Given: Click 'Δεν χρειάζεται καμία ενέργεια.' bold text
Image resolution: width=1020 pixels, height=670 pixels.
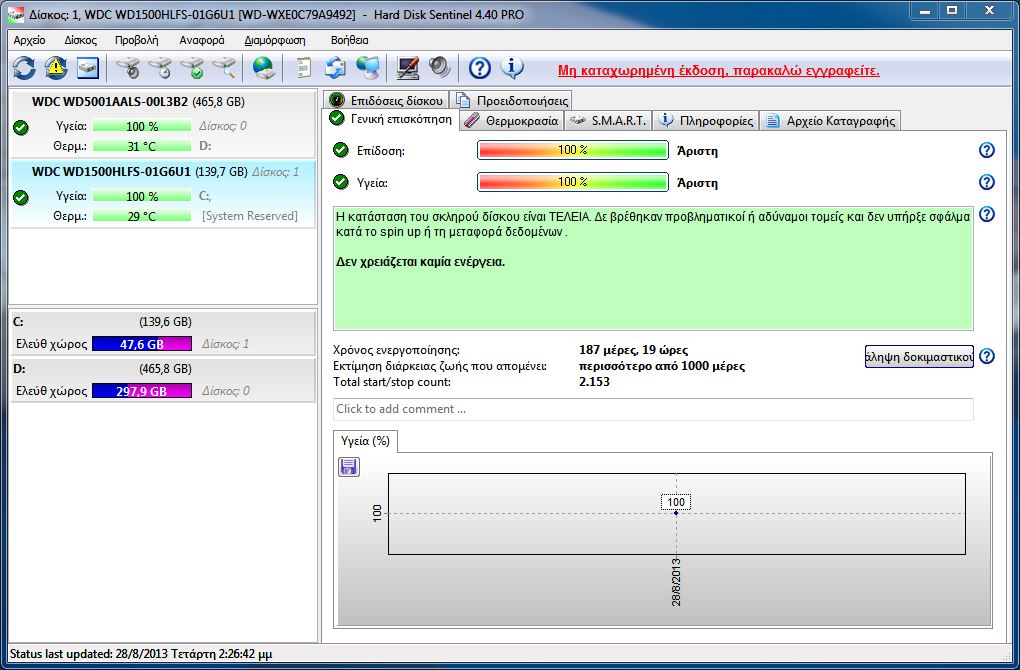Looking at the screenshot, I should pos(420,263).
